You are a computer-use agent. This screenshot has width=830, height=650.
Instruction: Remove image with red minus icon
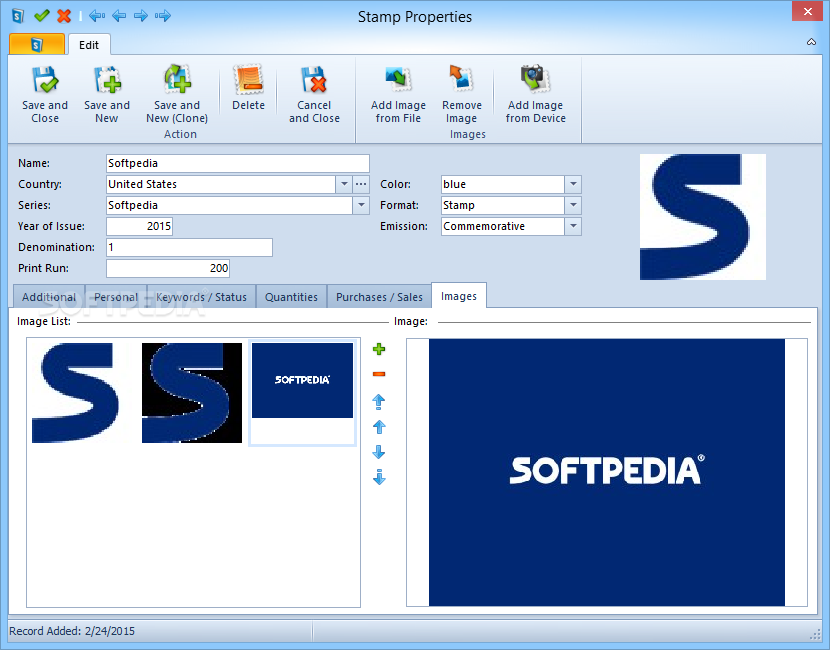click(x=379, y=374)
